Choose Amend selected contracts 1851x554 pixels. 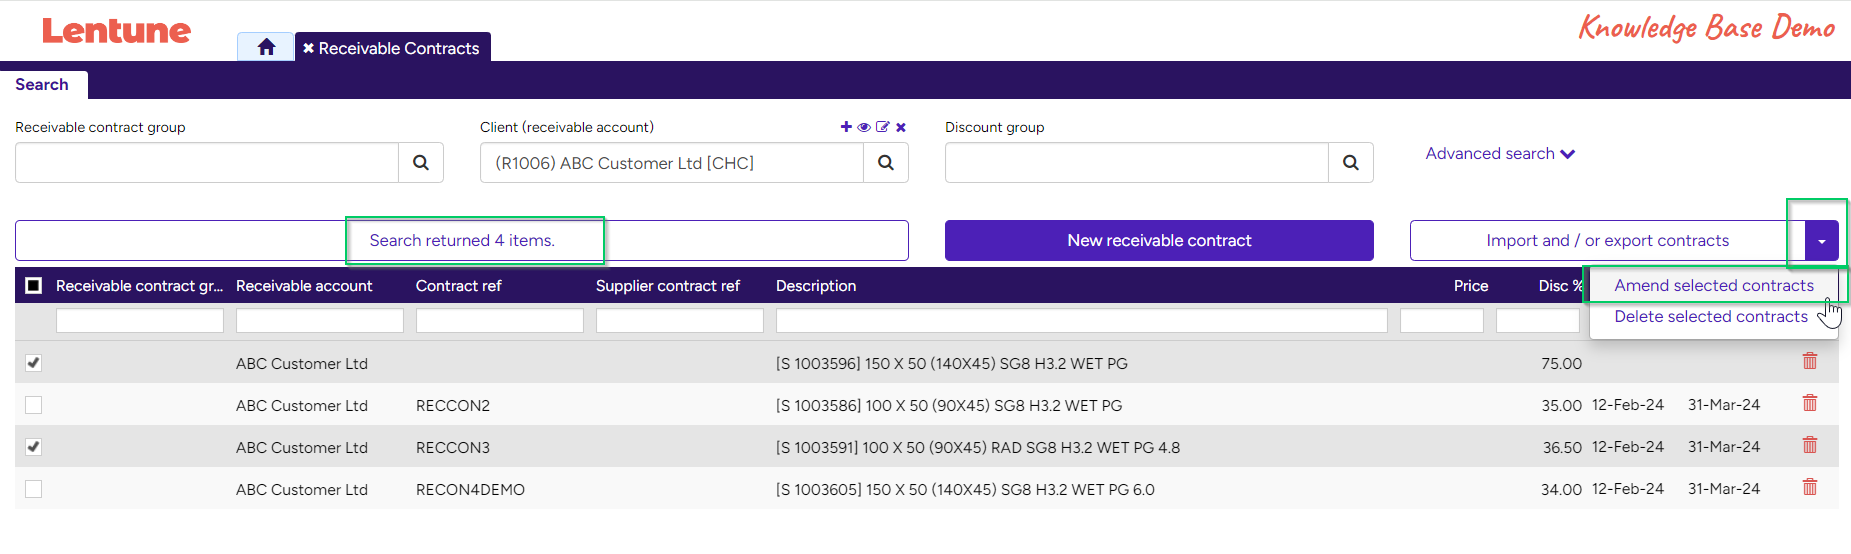tap(1713, 285)
